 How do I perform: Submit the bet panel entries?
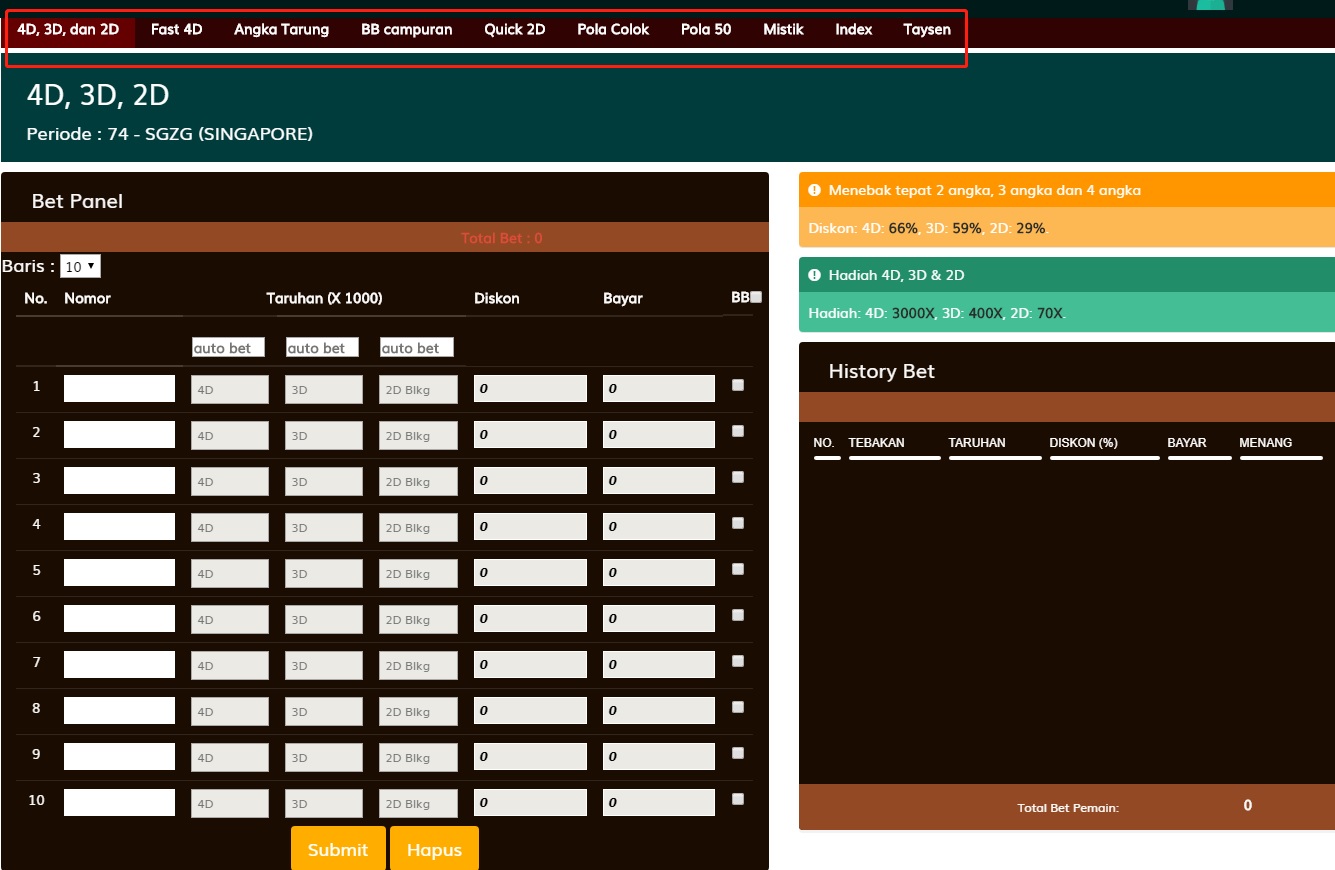[338, 849]
